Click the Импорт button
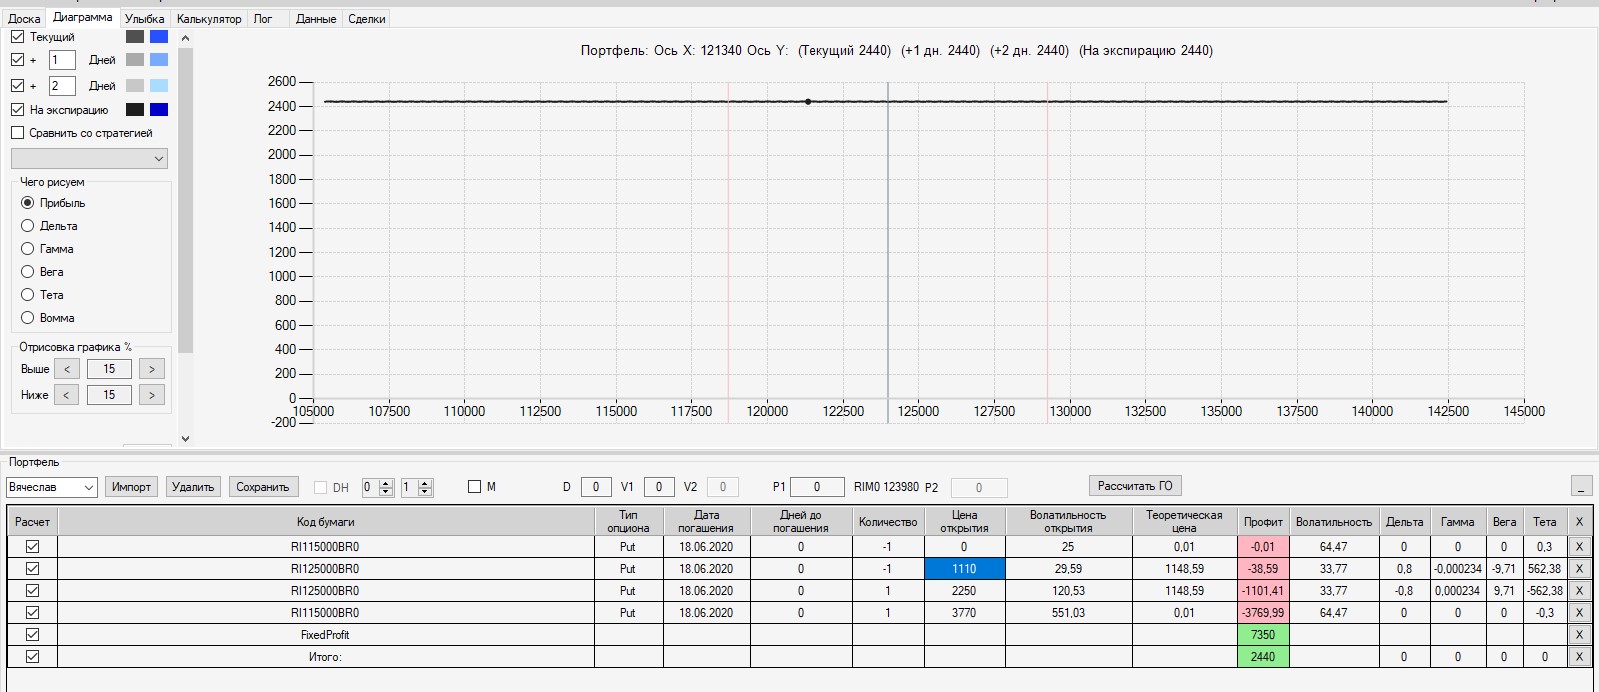1599x692 pixels. [131, 487]
